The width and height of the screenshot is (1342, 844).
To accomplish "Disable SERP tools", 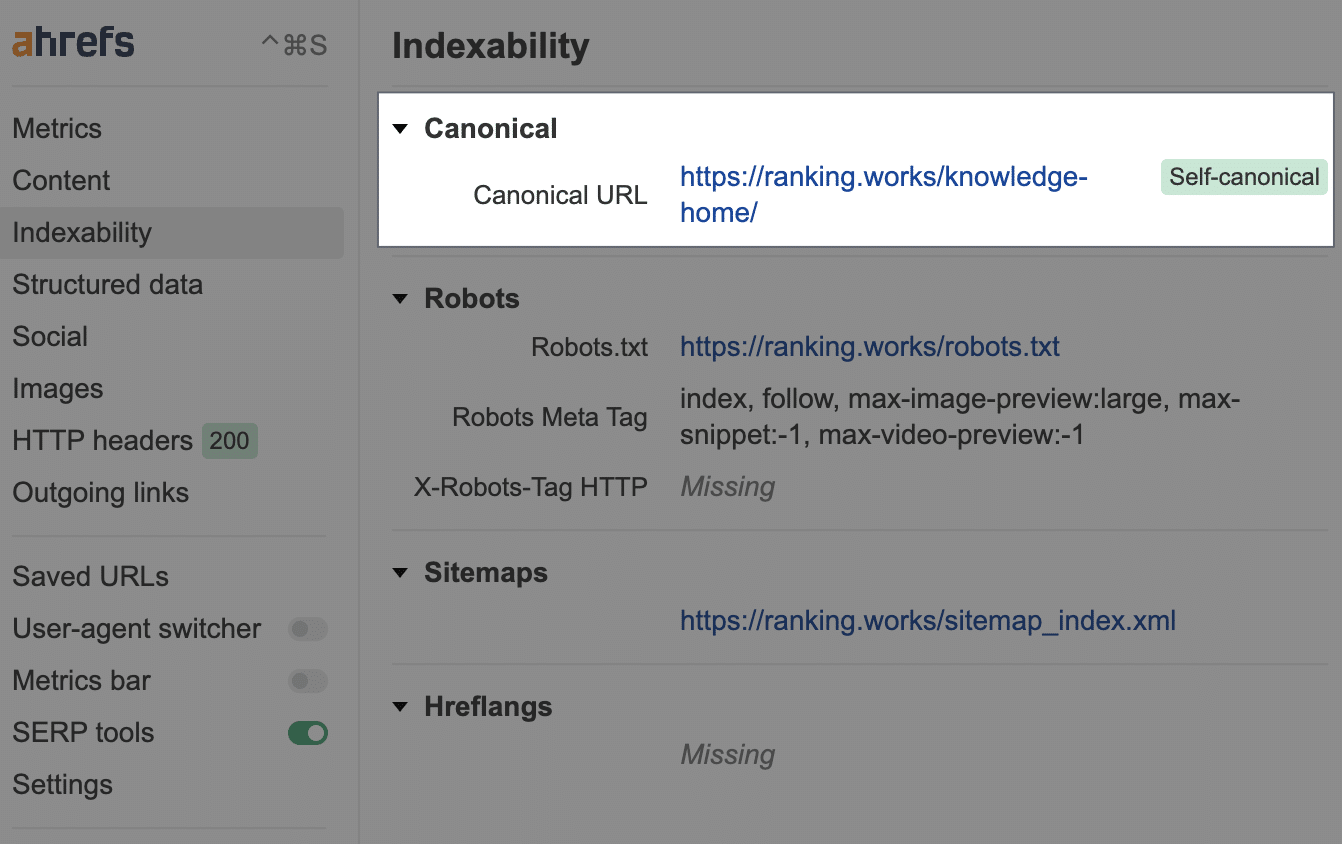I will pos(307,732).
